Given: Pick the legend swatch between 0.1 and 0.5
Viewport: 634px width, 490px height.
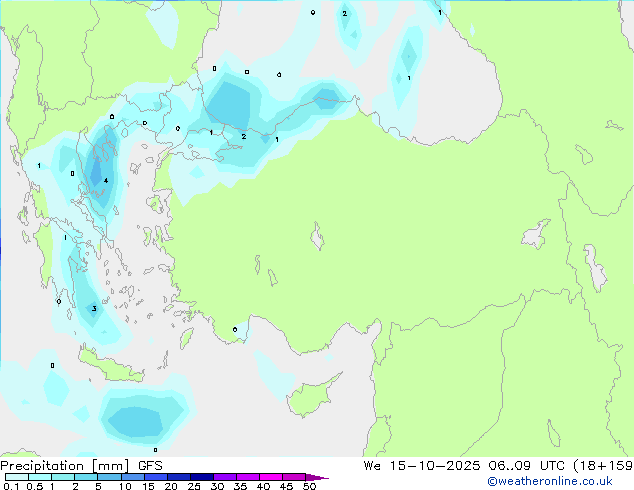Looking at the screenshot, I should [x=17, y=477].
